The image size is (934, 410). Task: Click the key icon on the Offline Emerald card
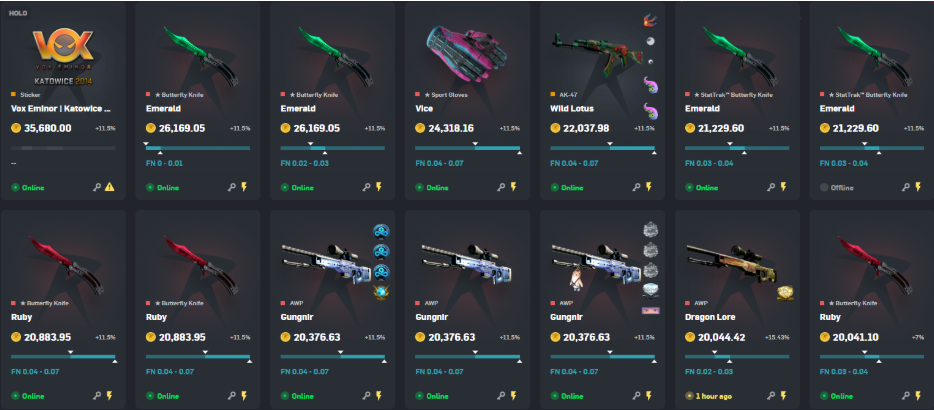coord(905,187)
